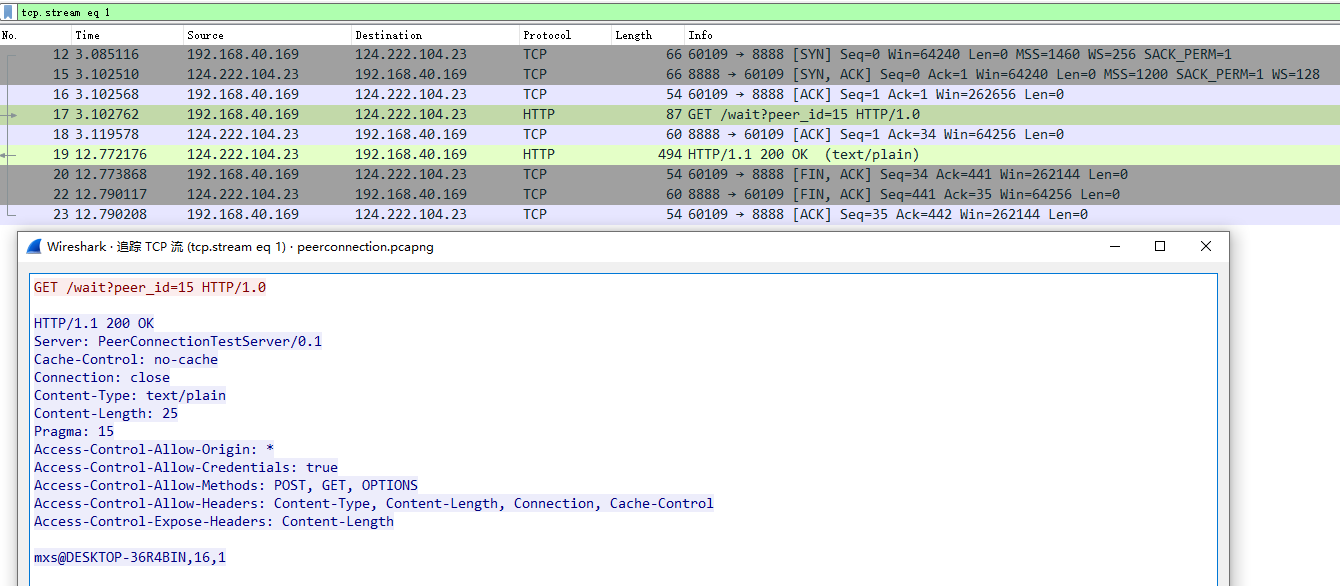This screenshot has height=586, width=1340.
Task: Click the display filter bookmark icon
Action: 8,13
